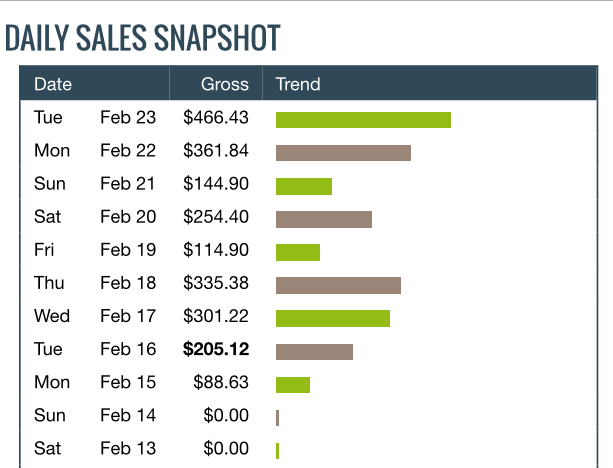The image size is (613, 468).
Task: Click the Gross column header
Action: coord(224,84)
